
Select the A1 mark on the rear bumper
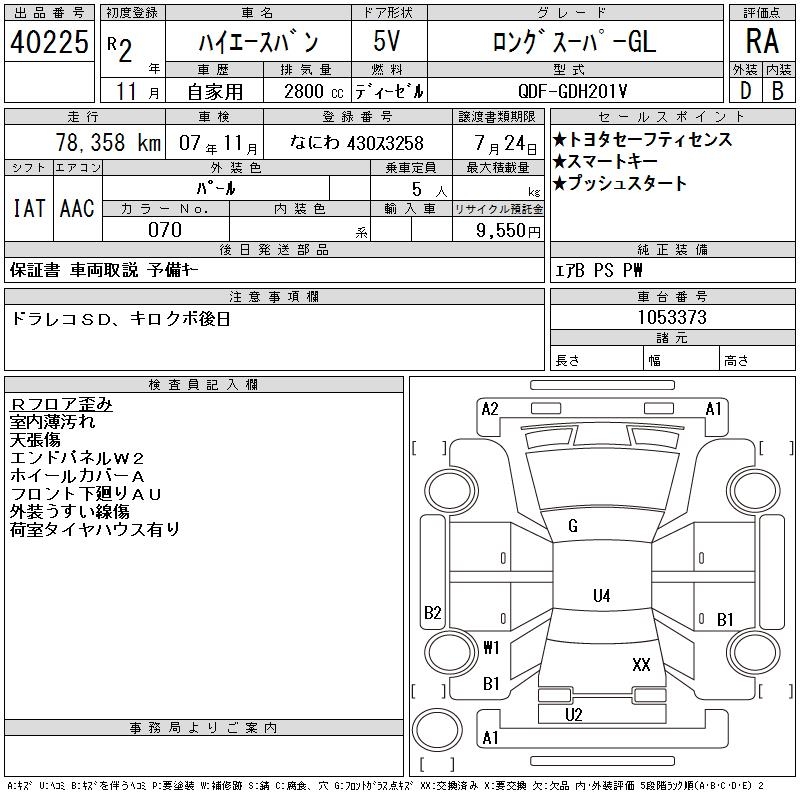click(x=490, y=738)
